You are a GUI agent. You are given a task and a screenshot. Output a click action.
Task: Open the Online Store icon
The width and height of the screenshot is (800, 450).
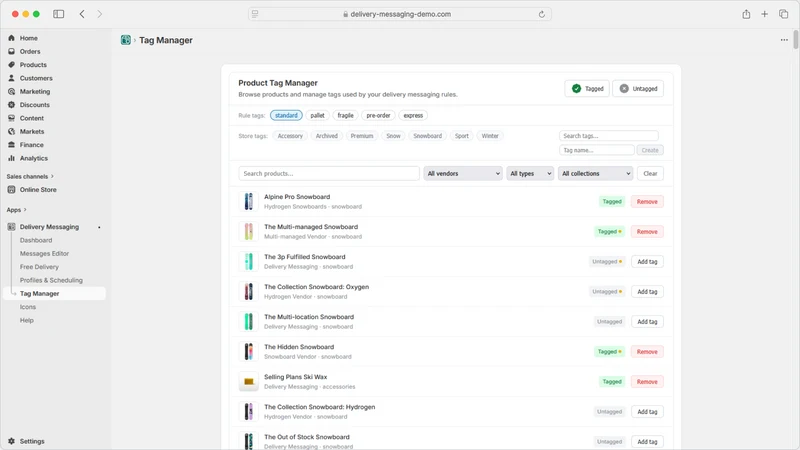coord(11,189)
